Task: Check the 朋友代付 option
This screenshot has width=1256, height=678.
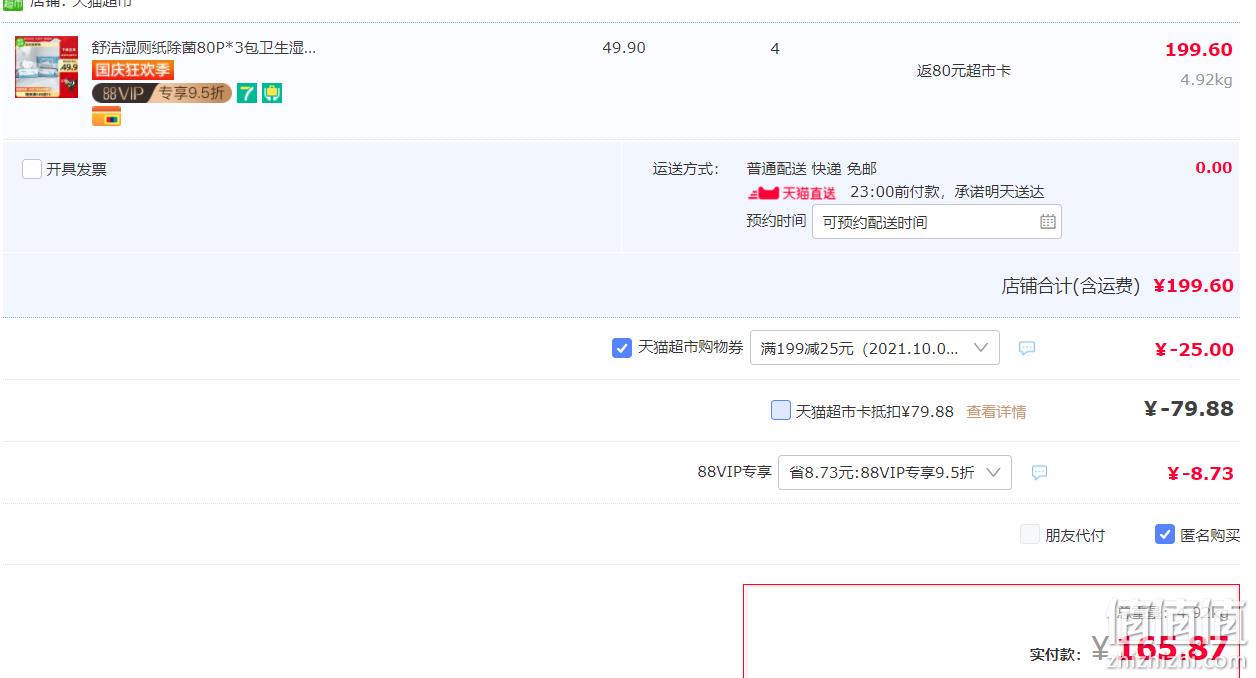Action: [1030, 534]
